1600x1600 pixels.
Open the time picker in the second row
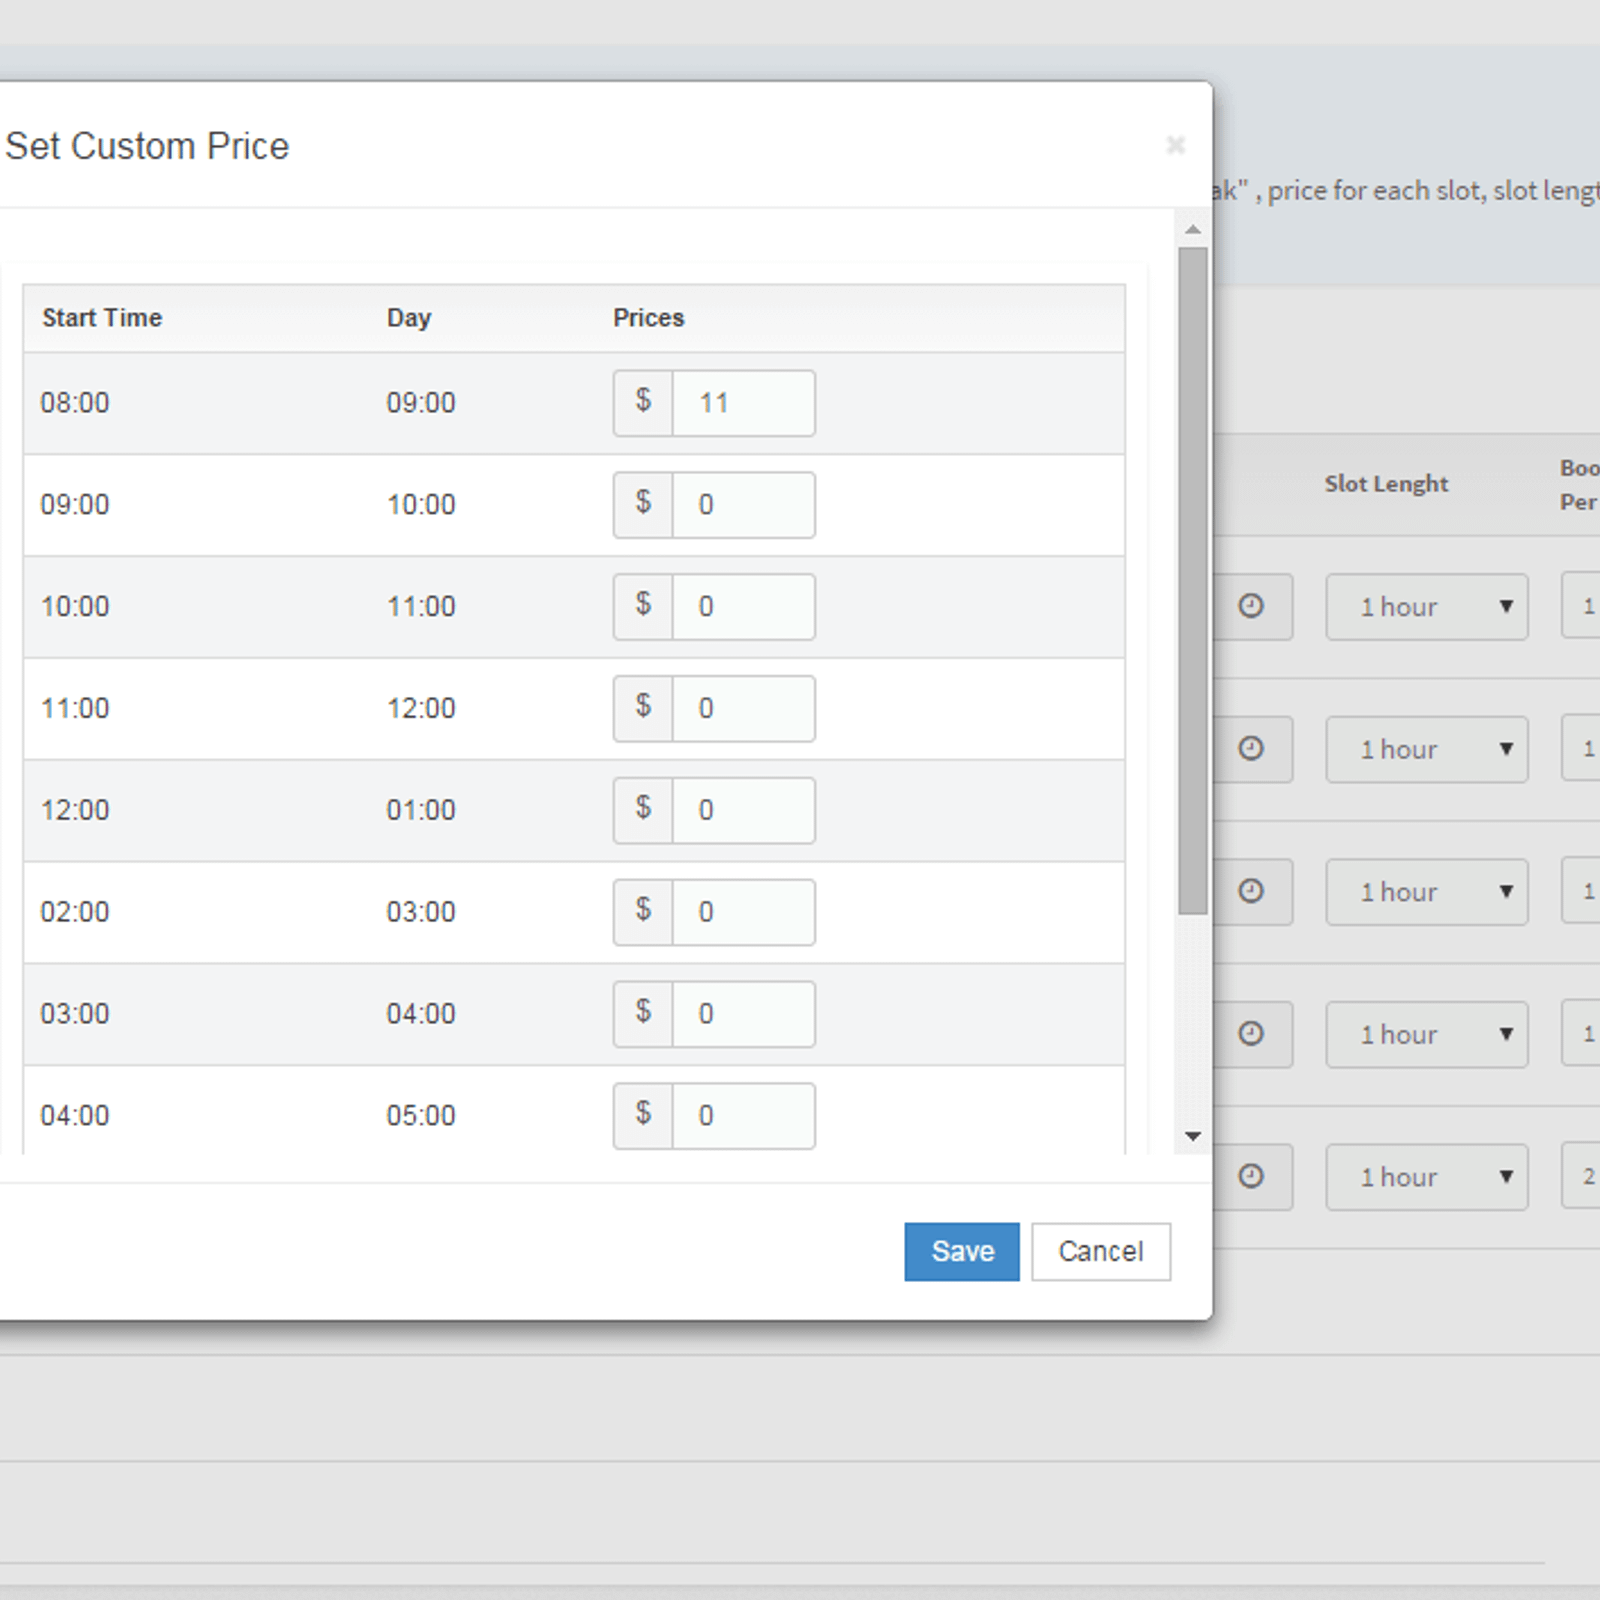[1253, 749]
